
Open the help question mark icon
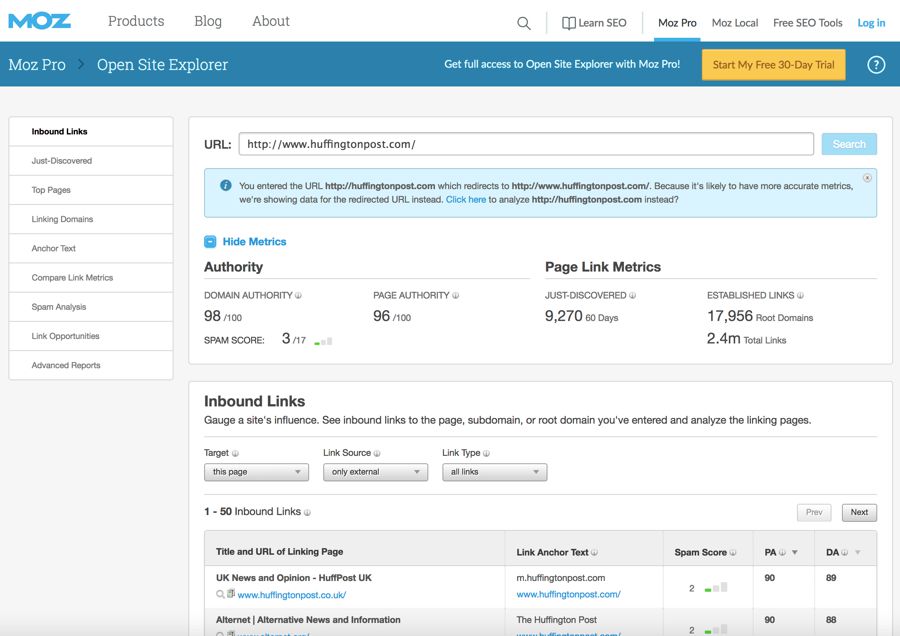coord(876,65)
